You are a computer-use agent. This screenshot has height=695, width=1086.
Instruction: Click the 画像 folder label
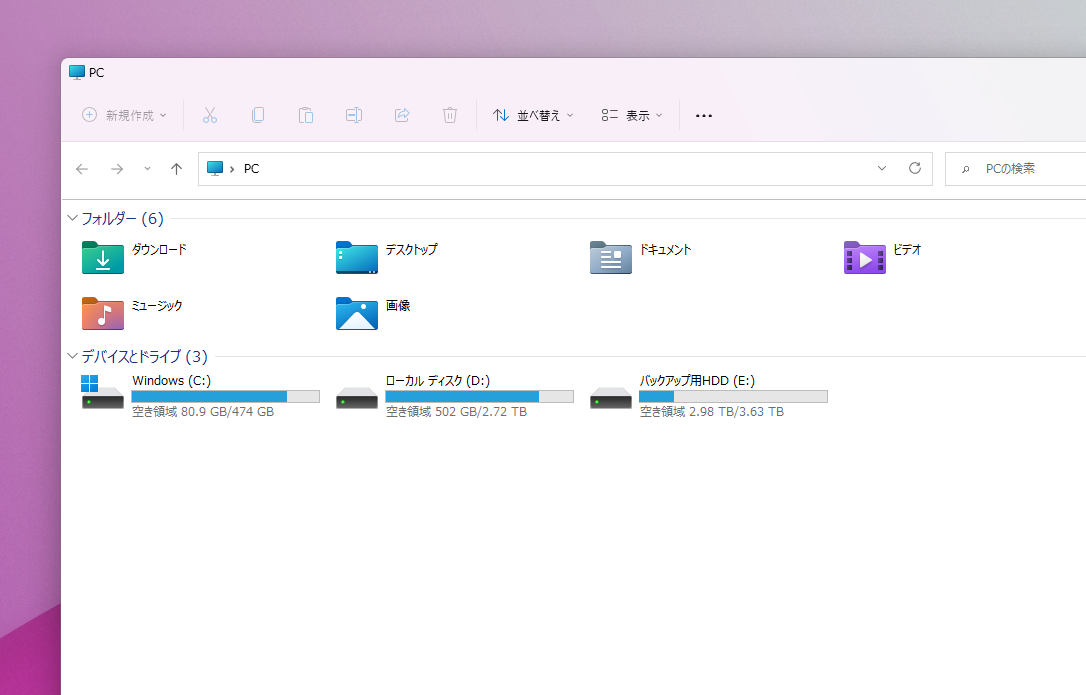[x=398, y=306]
